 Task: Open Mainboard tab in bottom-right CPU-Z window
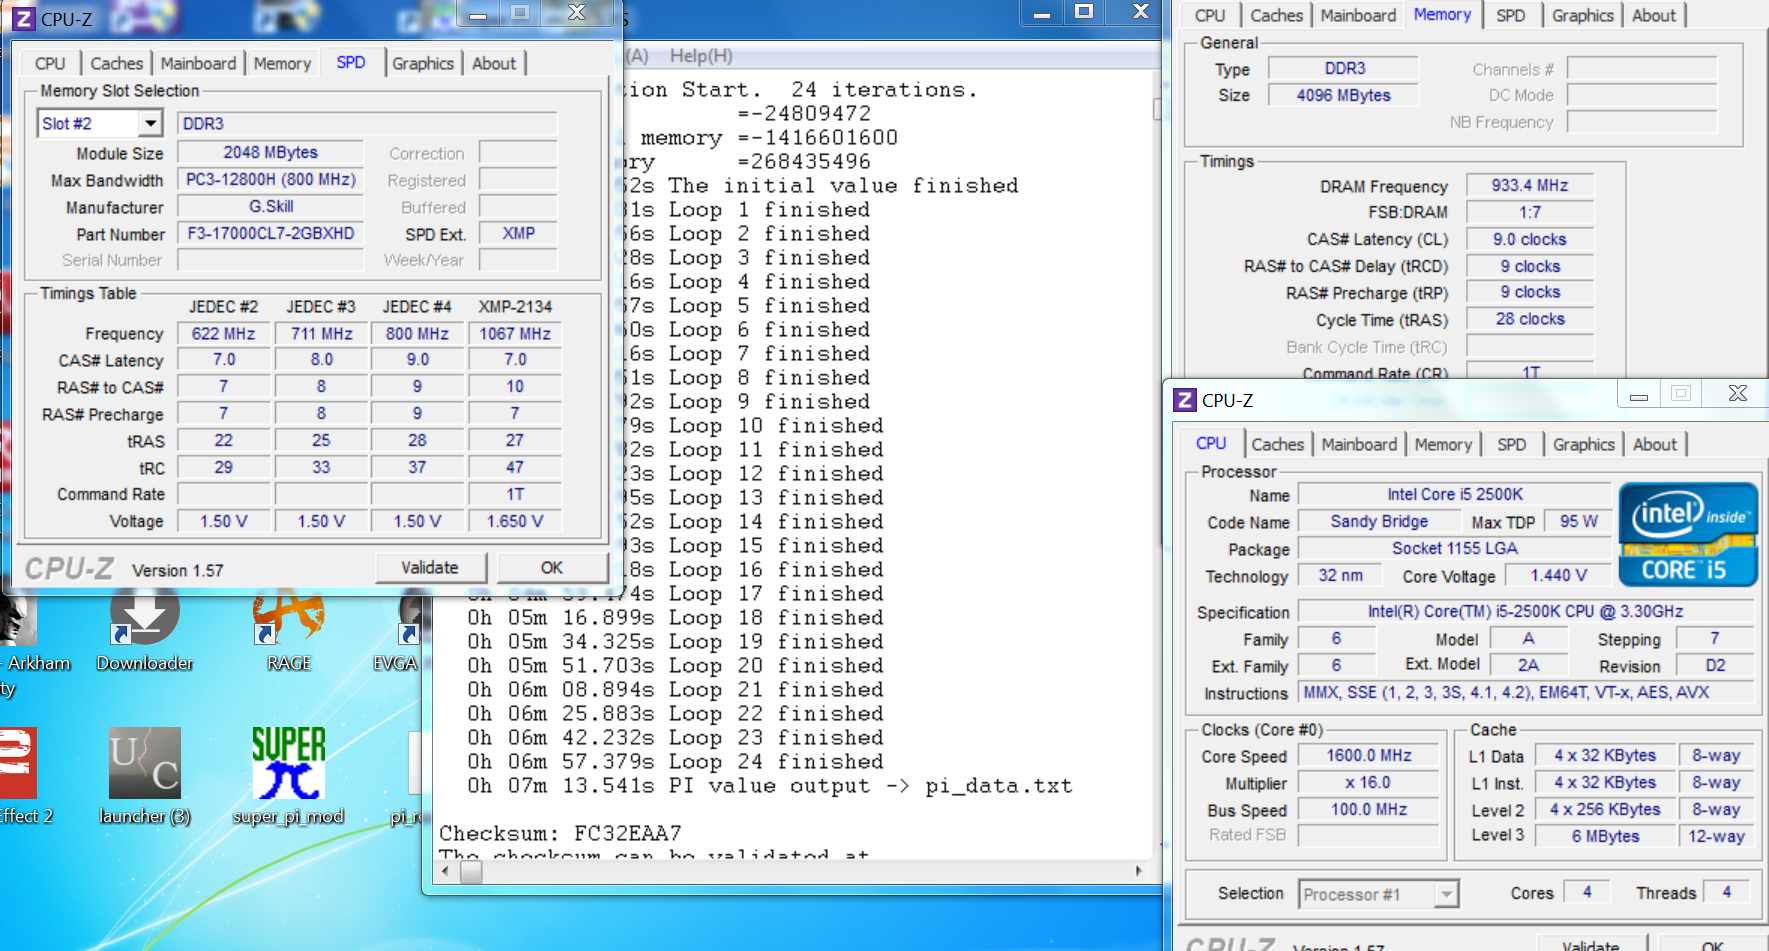[x=1359, y=444]
